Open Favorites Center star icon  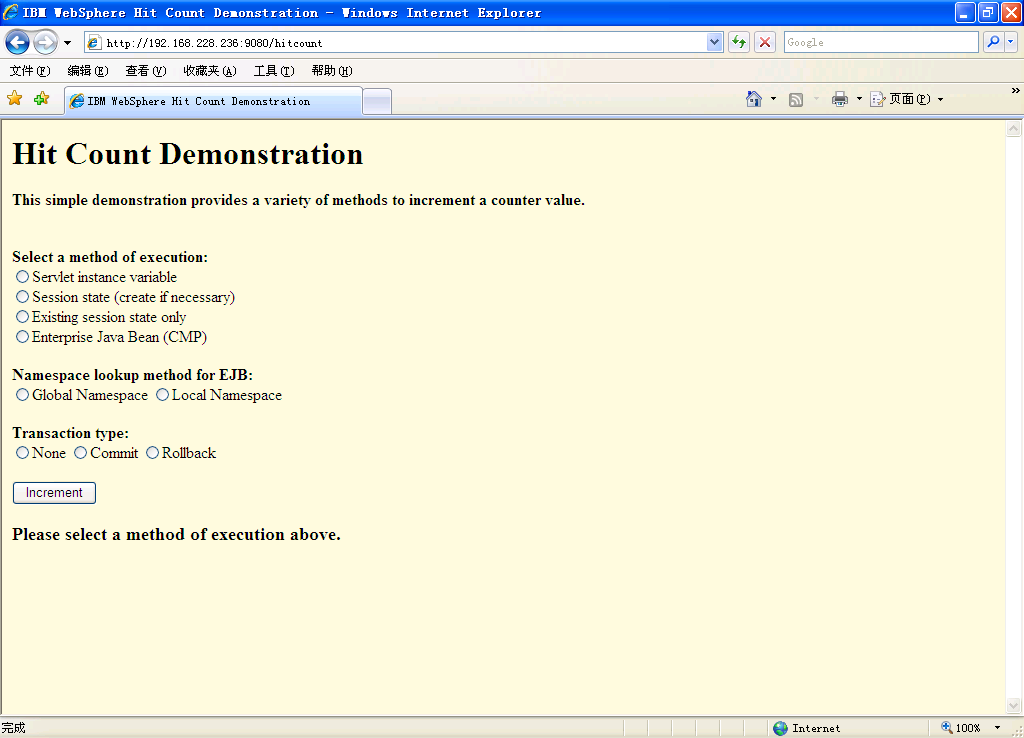[x=15, y=98]
